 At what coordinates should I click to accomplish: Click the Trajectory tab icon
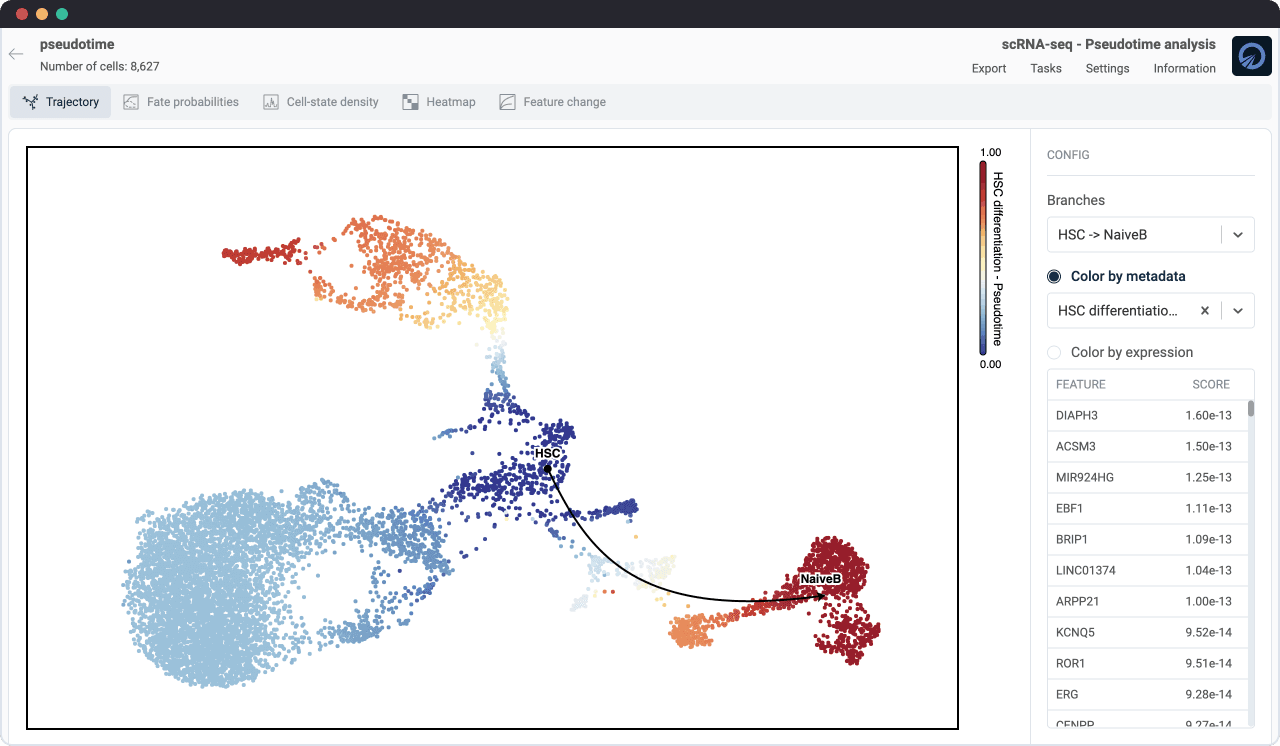(x=30, y=102)
